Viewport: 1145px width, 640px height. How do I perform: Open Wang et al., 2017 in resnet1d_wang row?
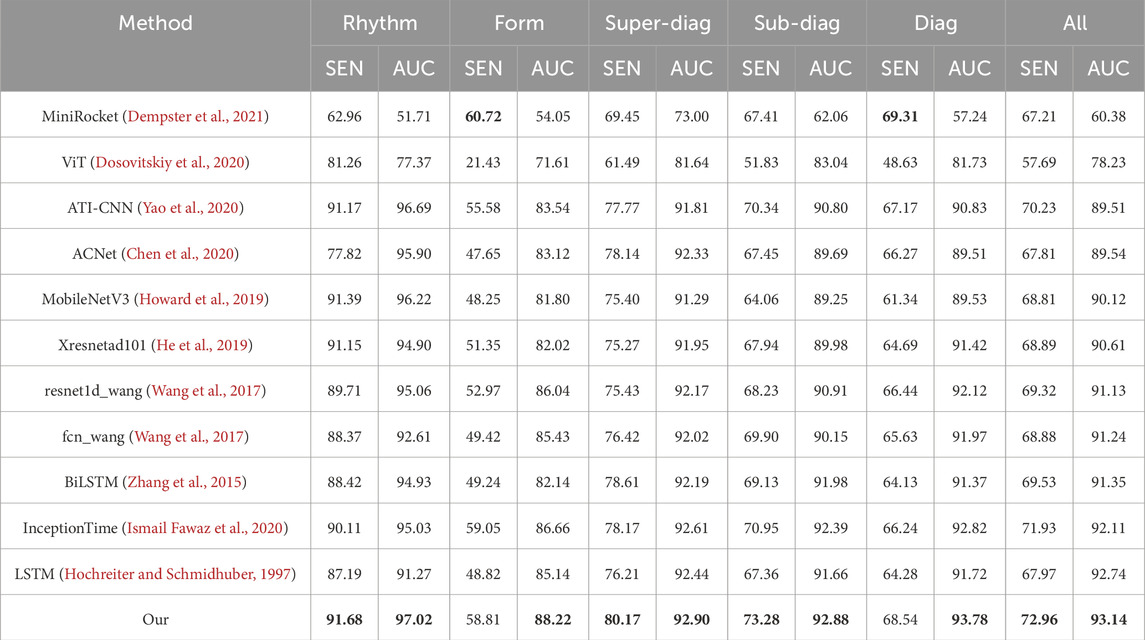(x=206, y=391)
